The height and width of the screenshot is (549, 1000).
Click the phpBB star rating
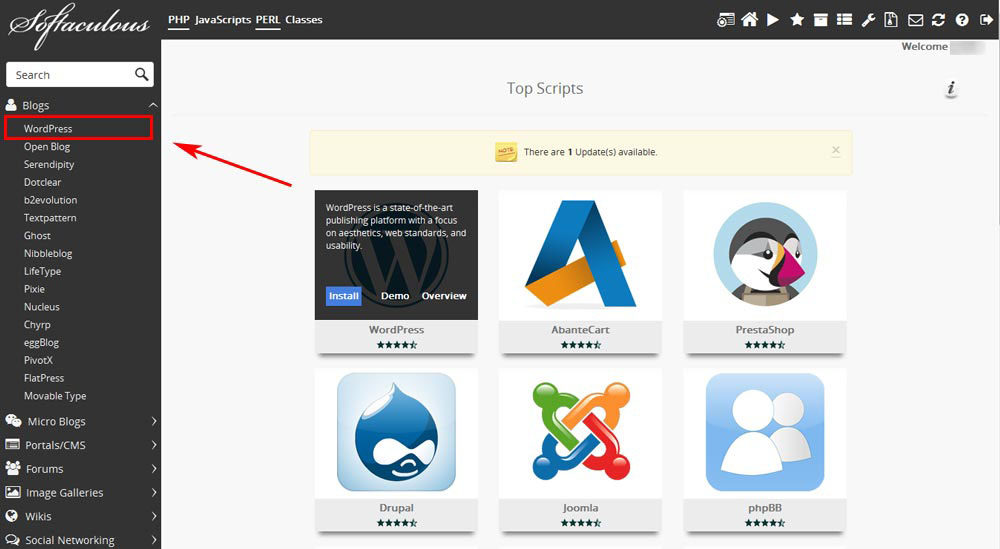pos(765,523)
